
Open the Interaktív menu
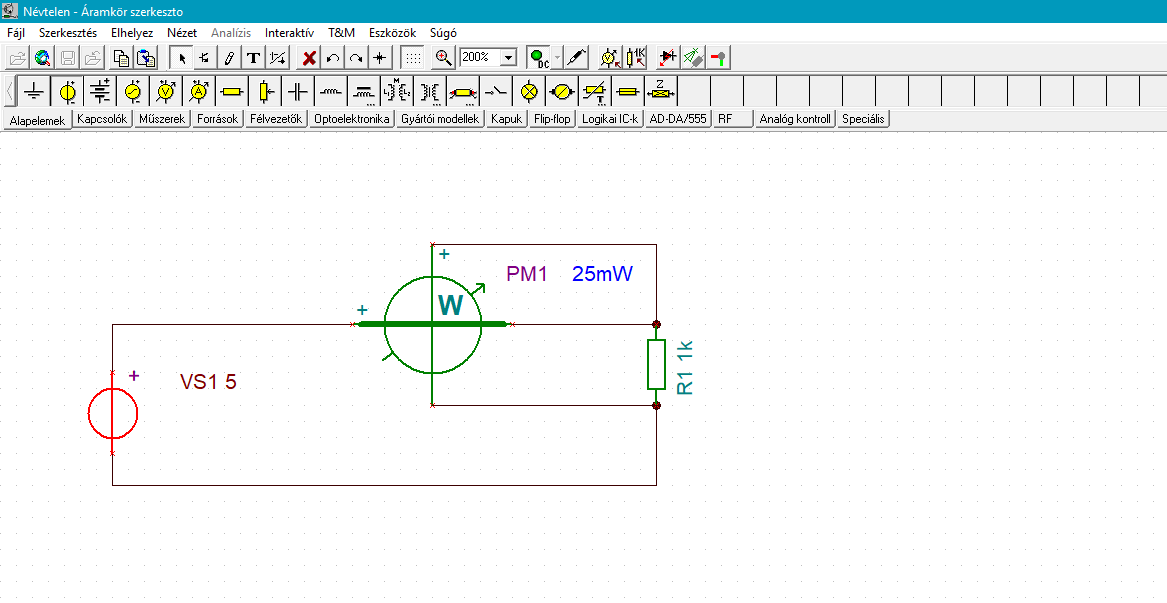[x=289, y=32]
